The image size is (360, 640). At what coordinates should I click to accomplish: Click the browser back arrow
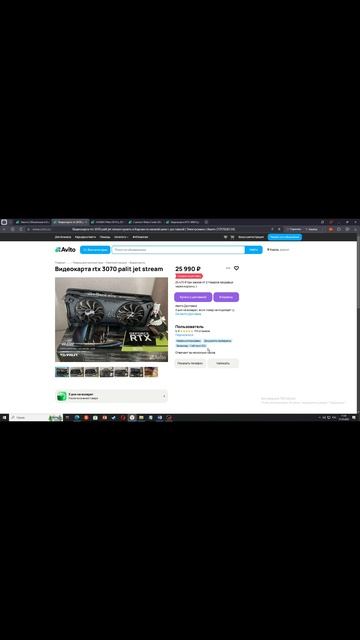pos(5,229)
